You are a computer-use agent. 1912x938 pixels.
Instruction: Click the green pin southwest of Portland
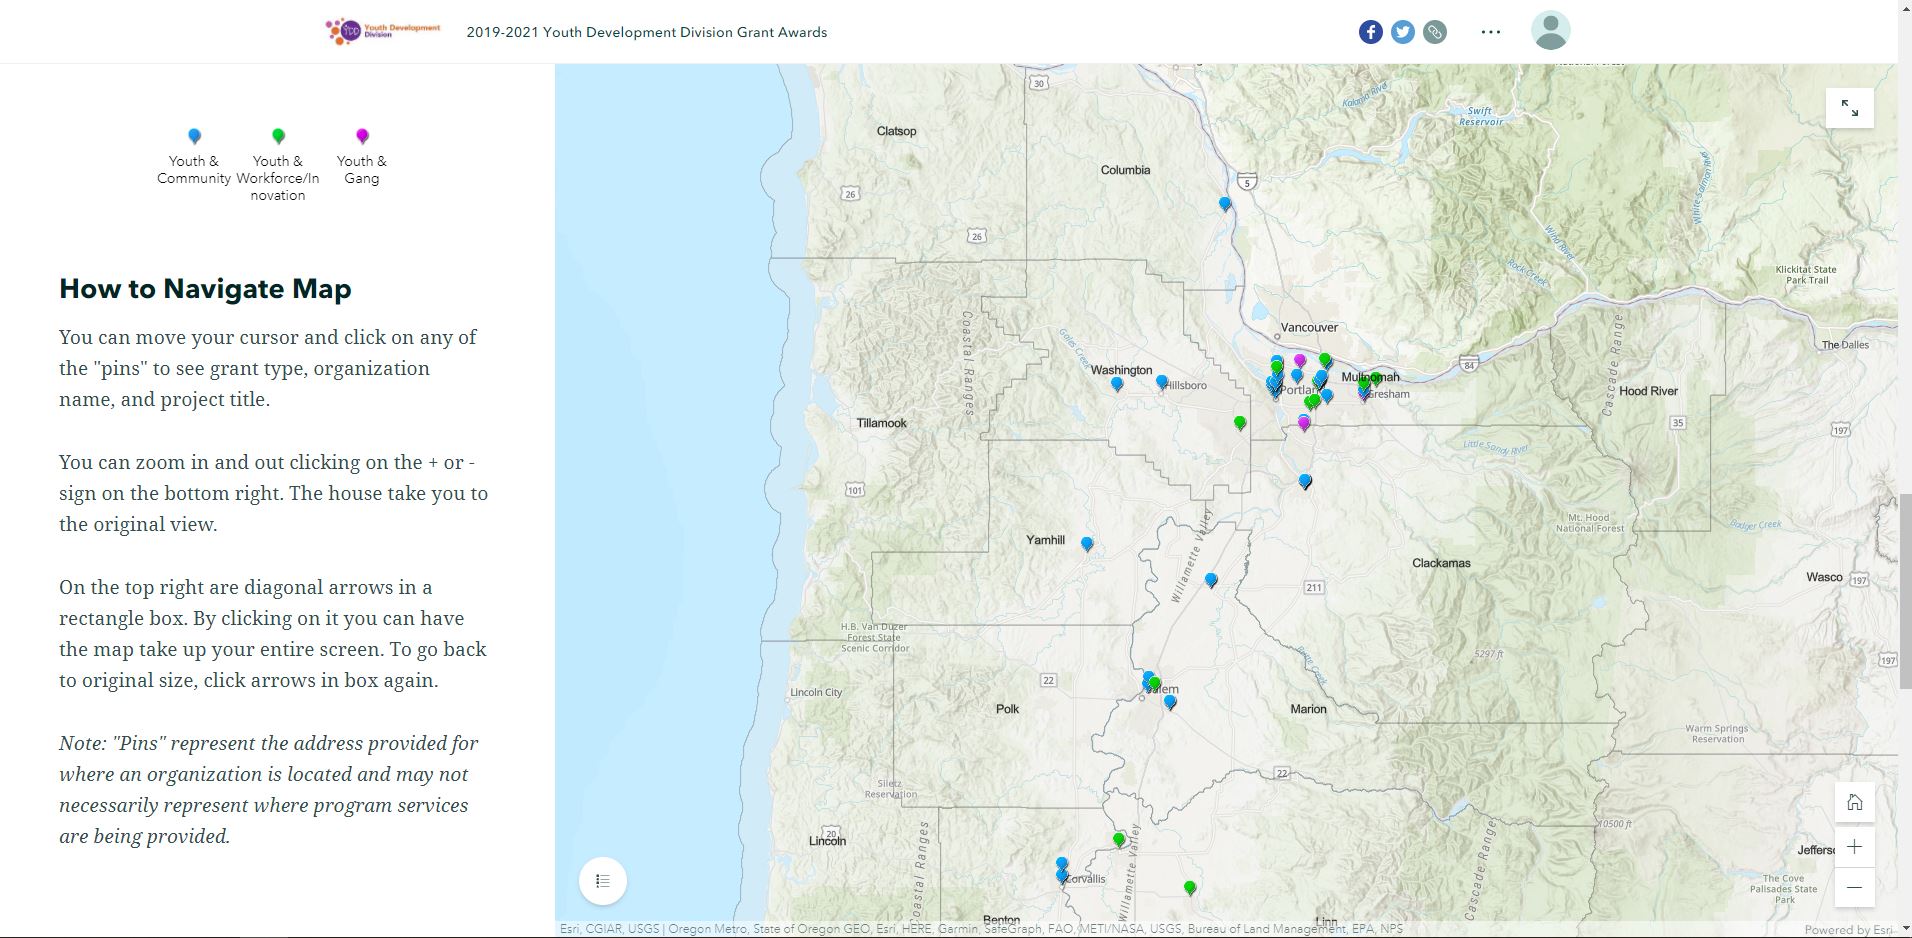tap(1240, 423)
